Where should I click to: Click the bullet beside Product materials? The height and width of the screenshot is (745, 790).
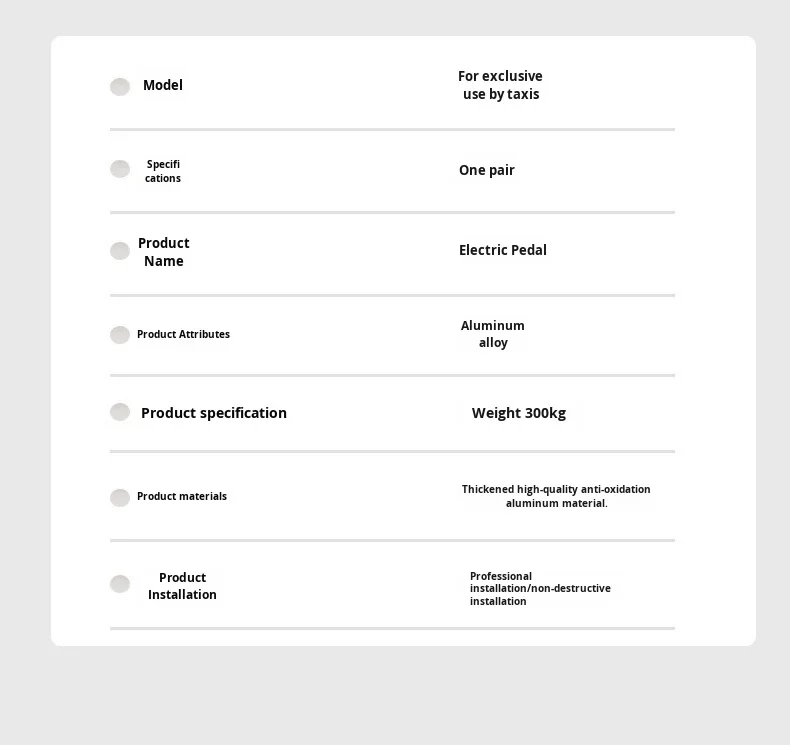(x=120, y=498)
